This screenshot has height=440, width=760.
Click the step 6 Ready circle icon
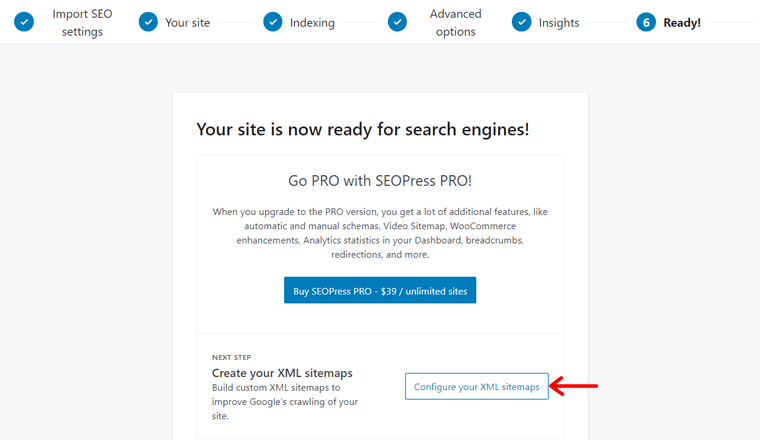pyautogui.click(x=646, y=22)
